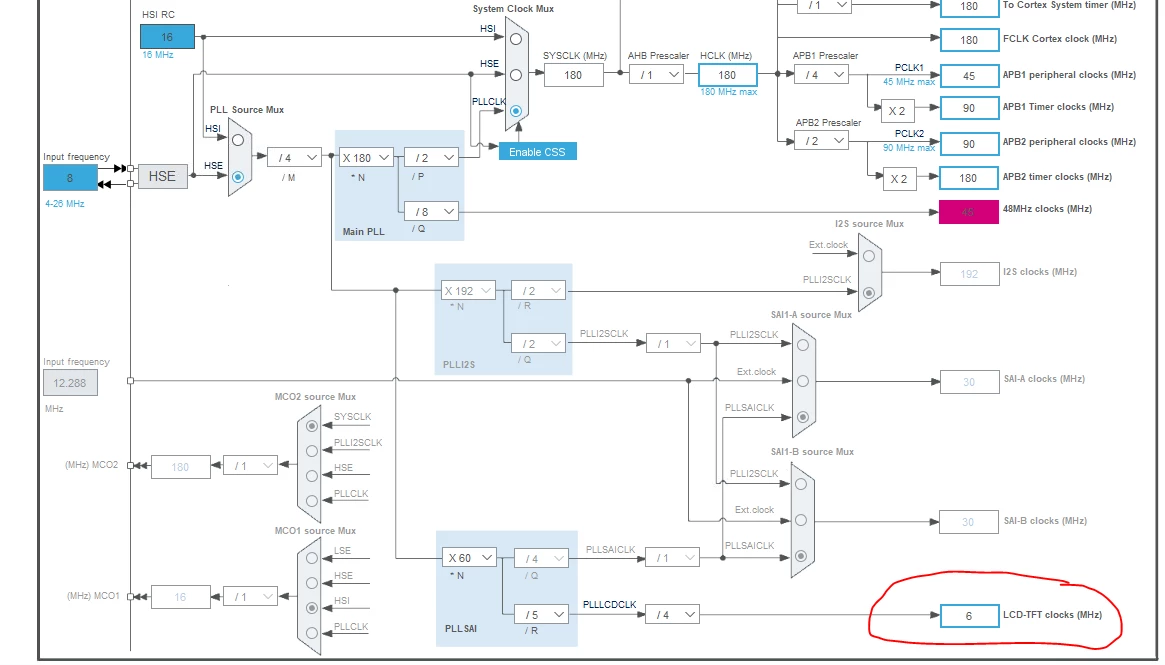This screenshot has height=665, width=1165.
Task: Open the PLL /M divider dropdown
Action: [294, 158]
